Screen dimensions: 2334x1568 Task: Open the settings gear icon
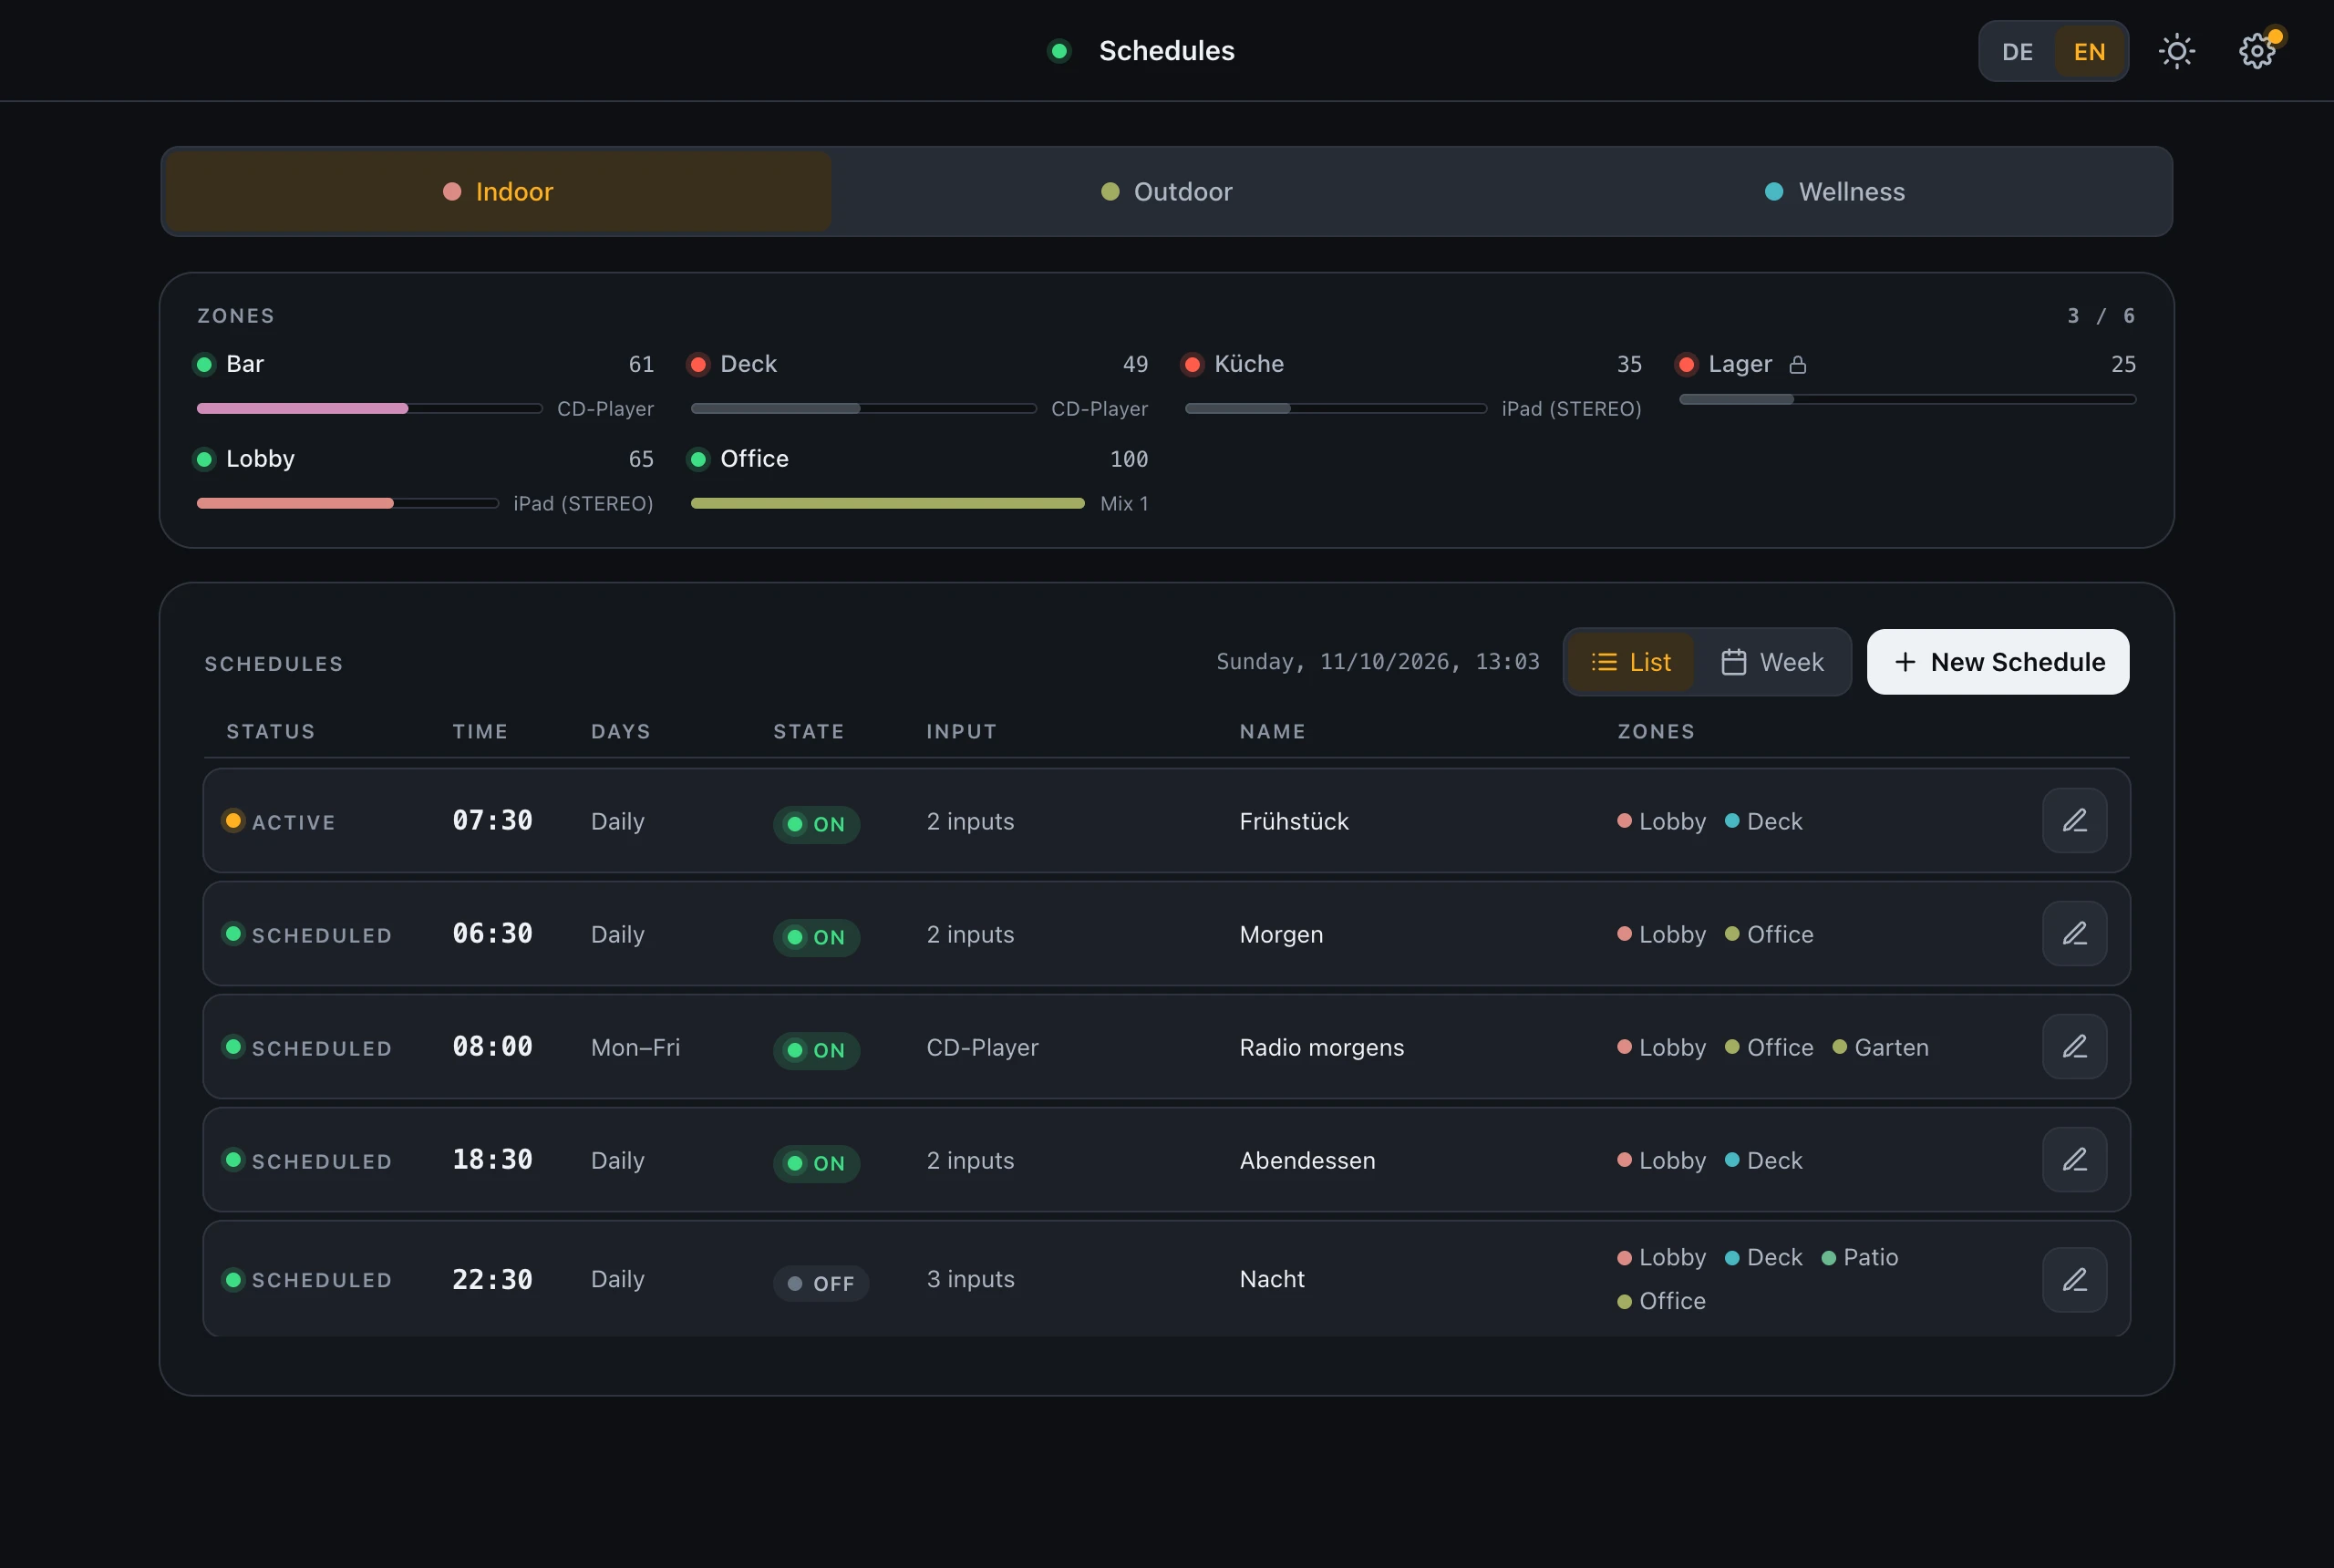pyautogui.click(x=2256, y=51)
